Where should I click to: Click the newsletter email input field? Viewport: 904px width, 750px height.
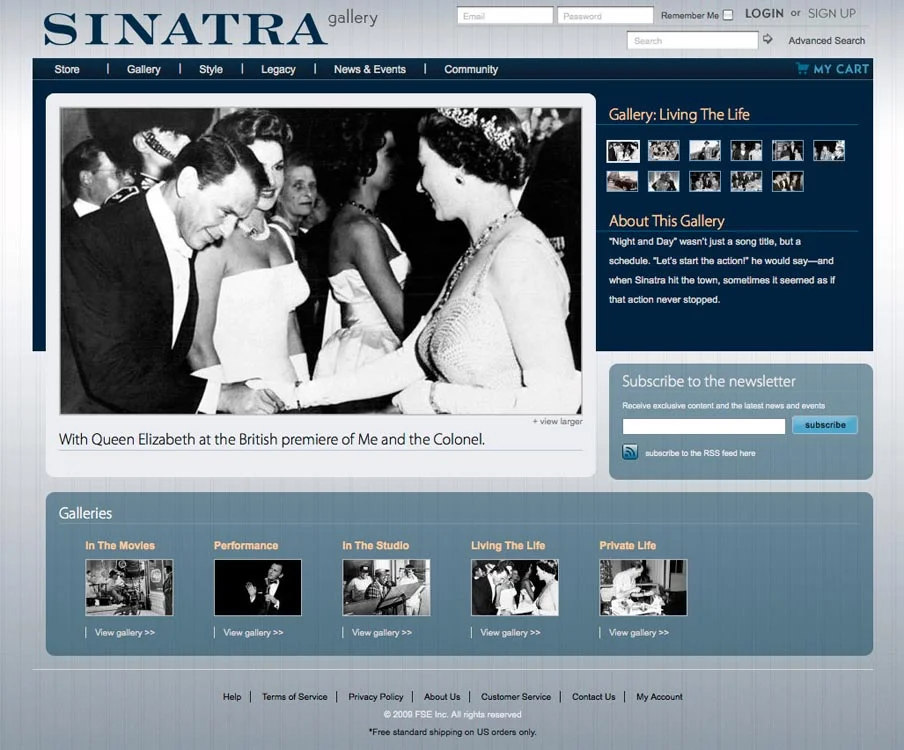(x=703, y=426)
